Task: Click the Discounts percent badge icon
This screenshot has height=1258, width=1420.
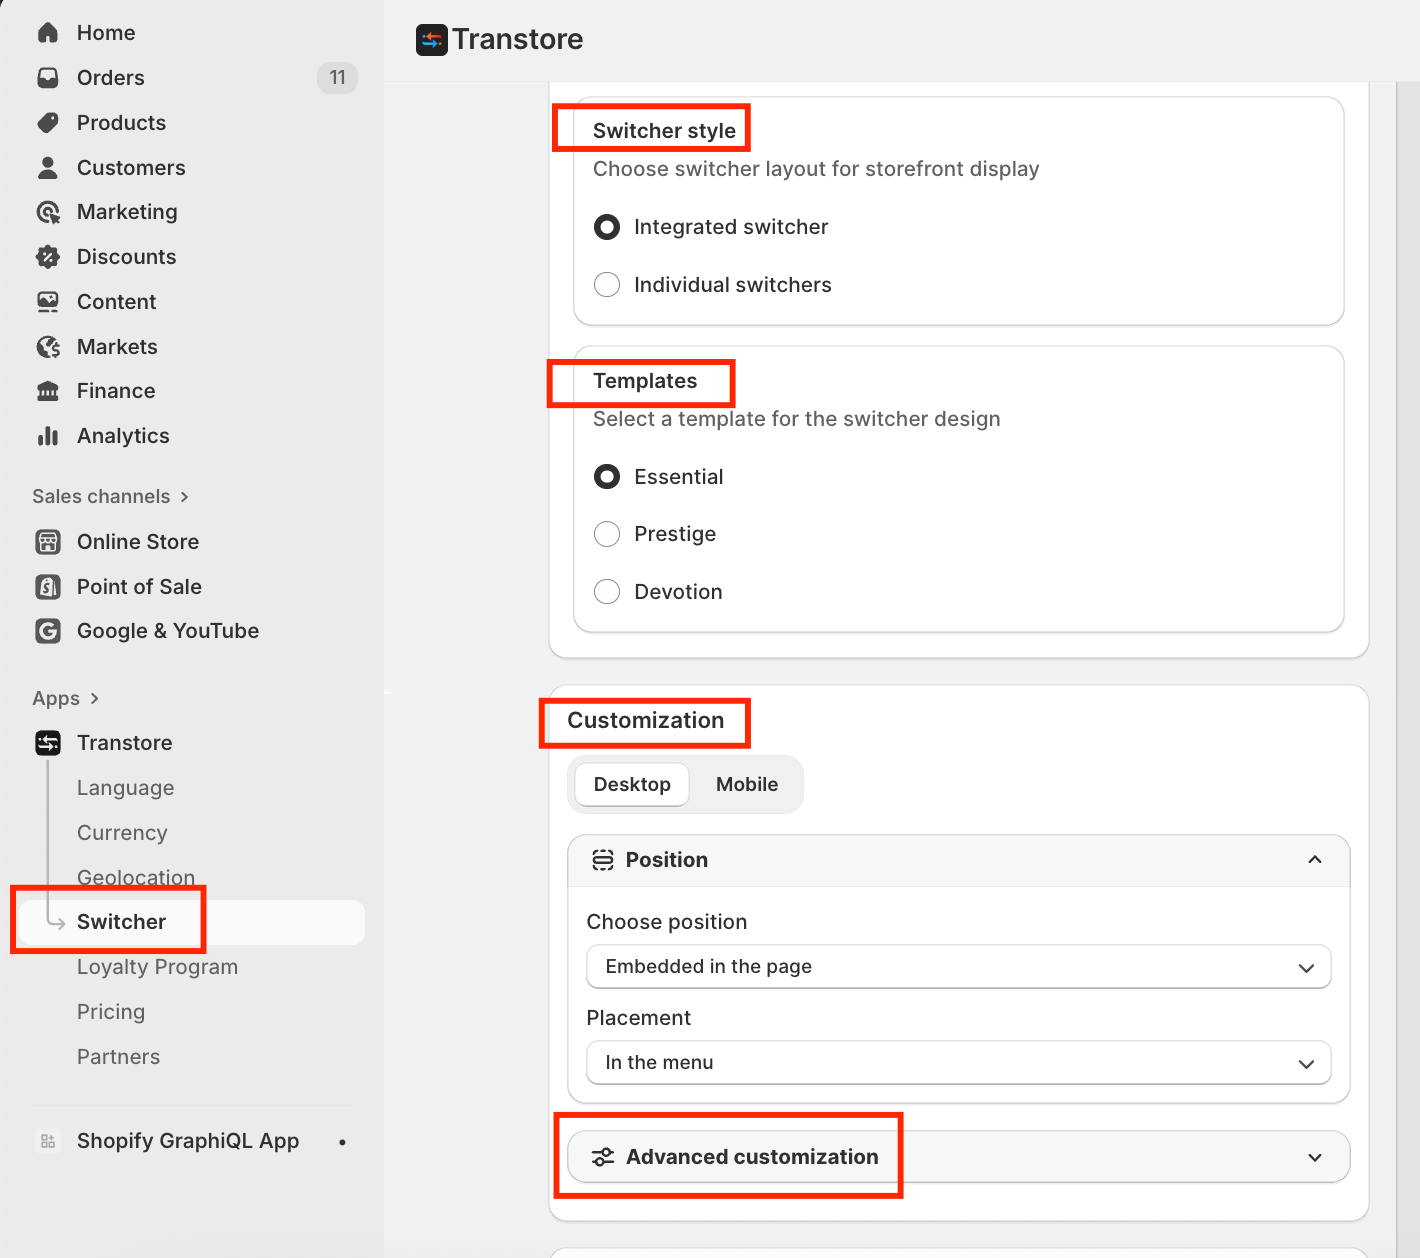Action: tap(48, 257)
